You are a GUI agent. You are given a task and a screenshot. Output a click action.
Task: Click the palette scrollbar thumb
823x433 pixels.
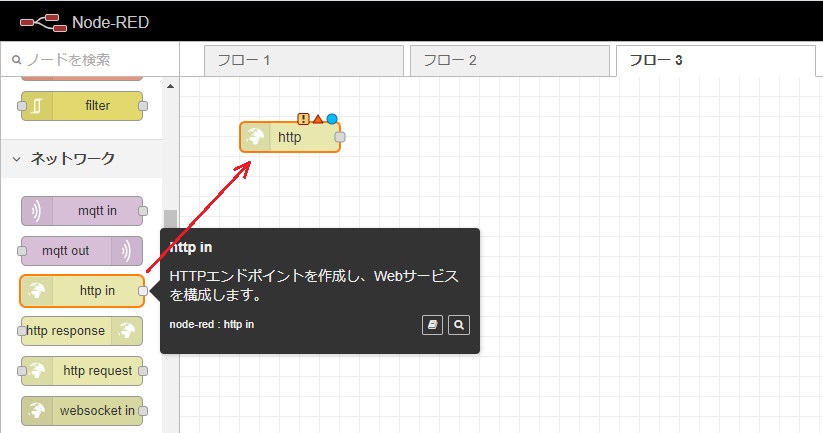click(170, 219)
